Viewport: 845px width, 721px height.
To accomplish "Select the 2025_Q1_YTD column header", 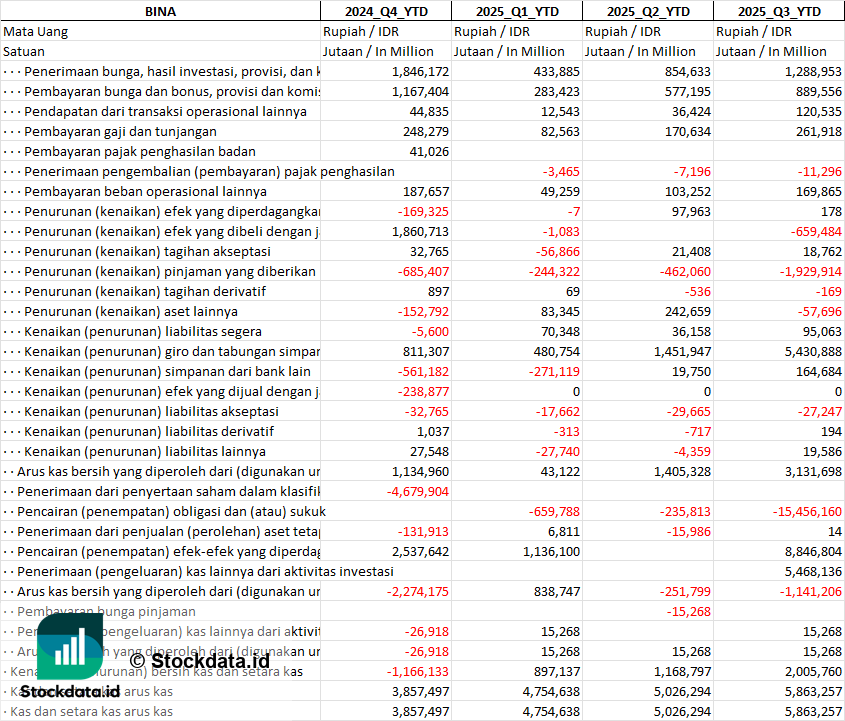I will [516, 11].
